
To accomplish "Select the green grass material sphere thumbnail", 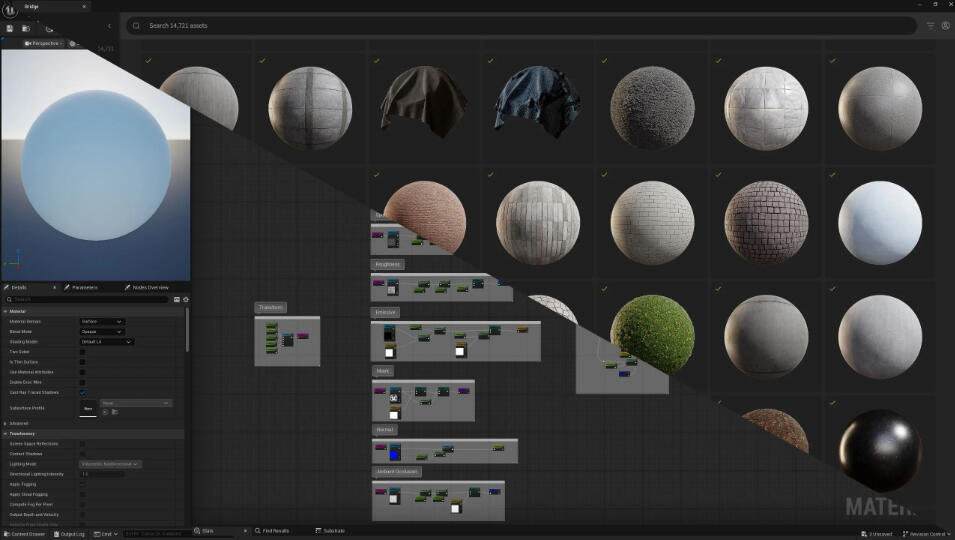I will (x=652, y=334).
